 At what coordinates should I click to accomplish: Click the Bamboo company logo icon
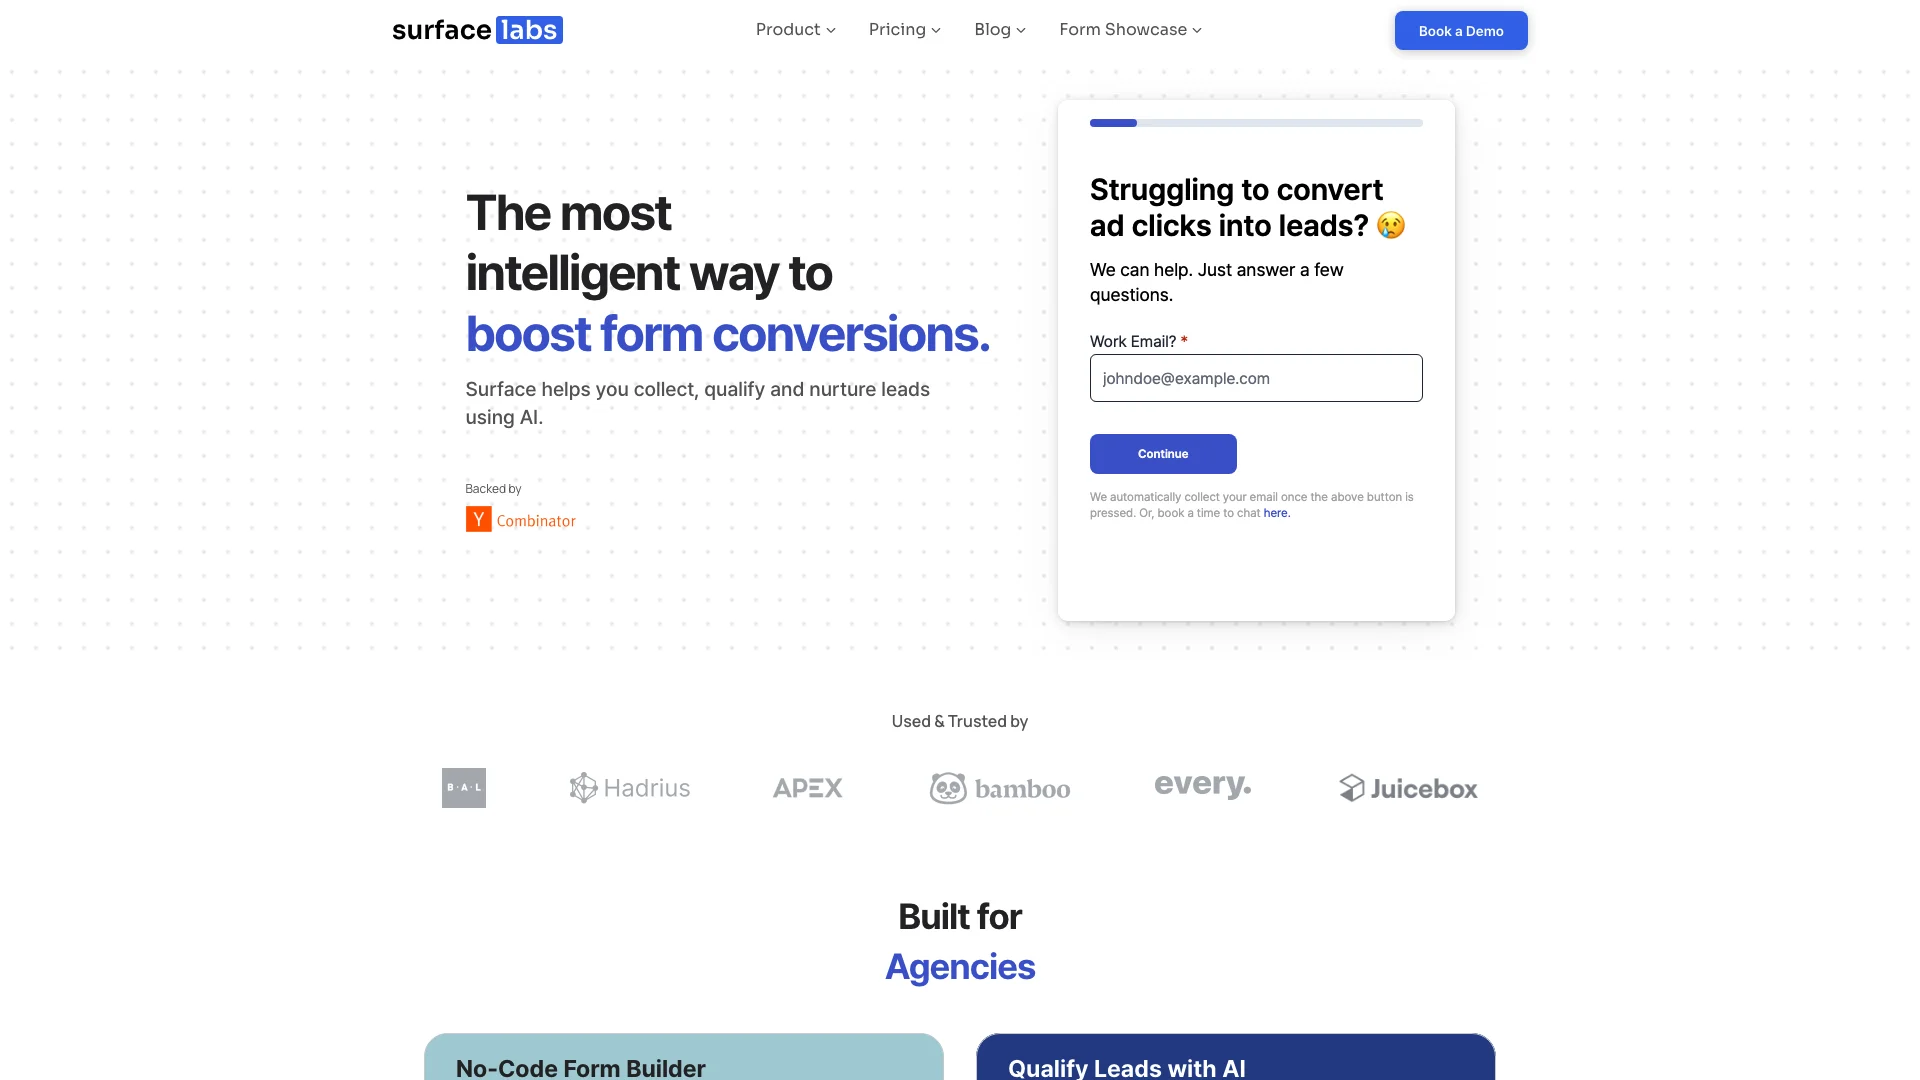coord(947,786)
